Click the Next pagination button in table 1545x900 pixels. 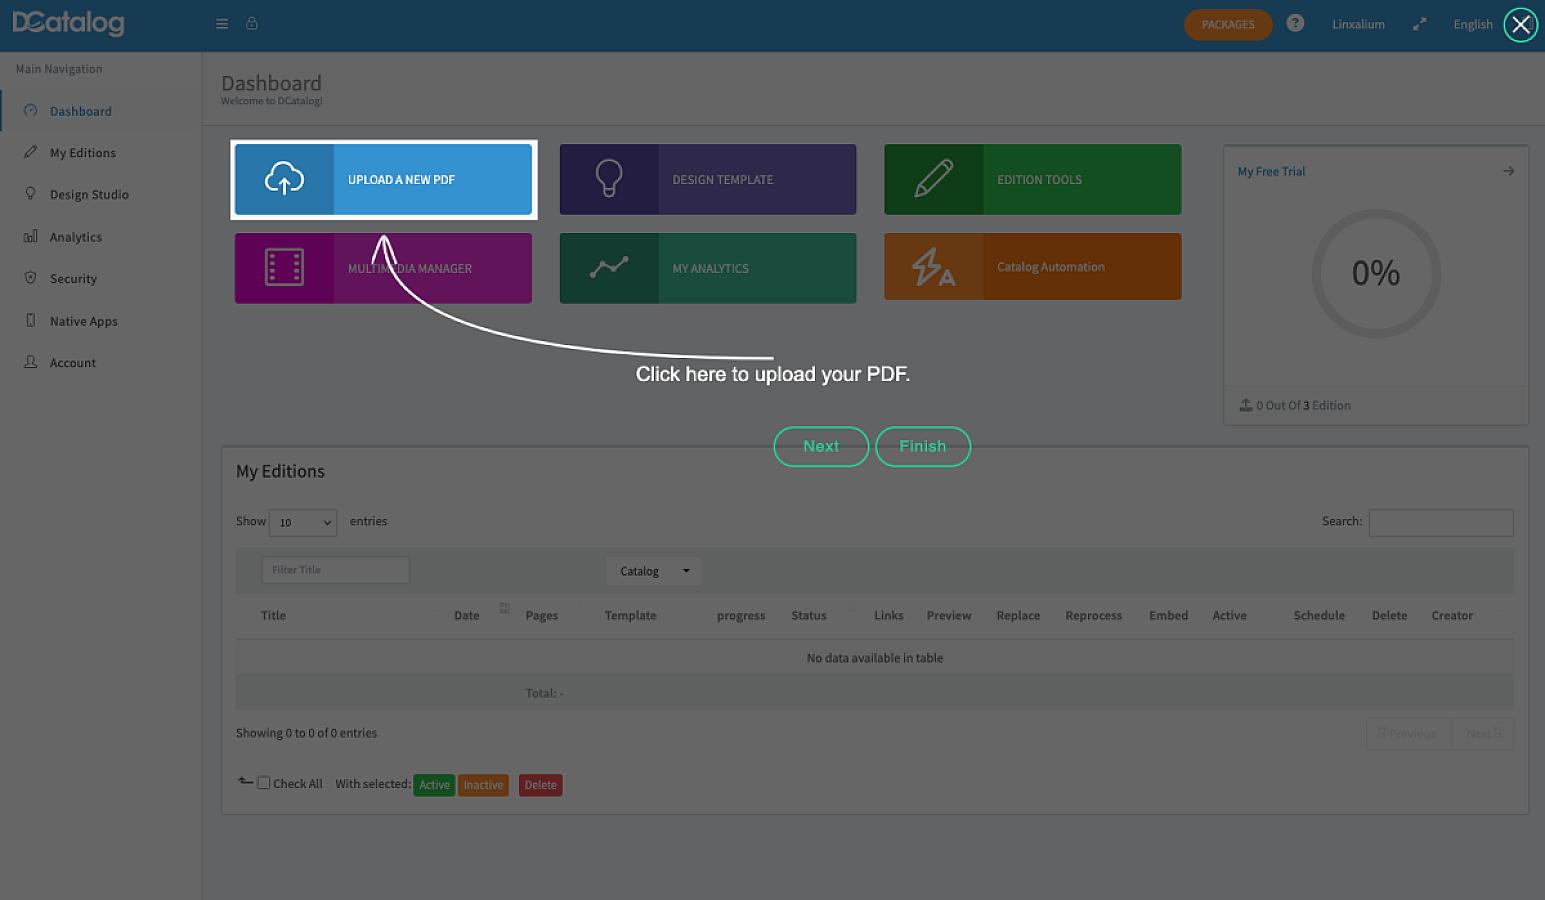click(1483, 733)
